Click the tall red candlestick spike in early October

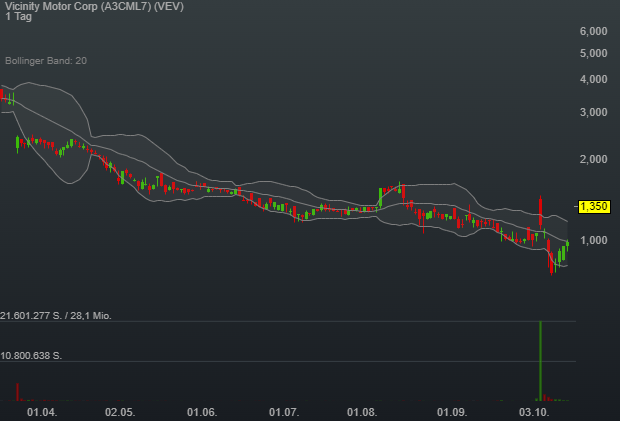pyautogui.click(x=541, y=212)
